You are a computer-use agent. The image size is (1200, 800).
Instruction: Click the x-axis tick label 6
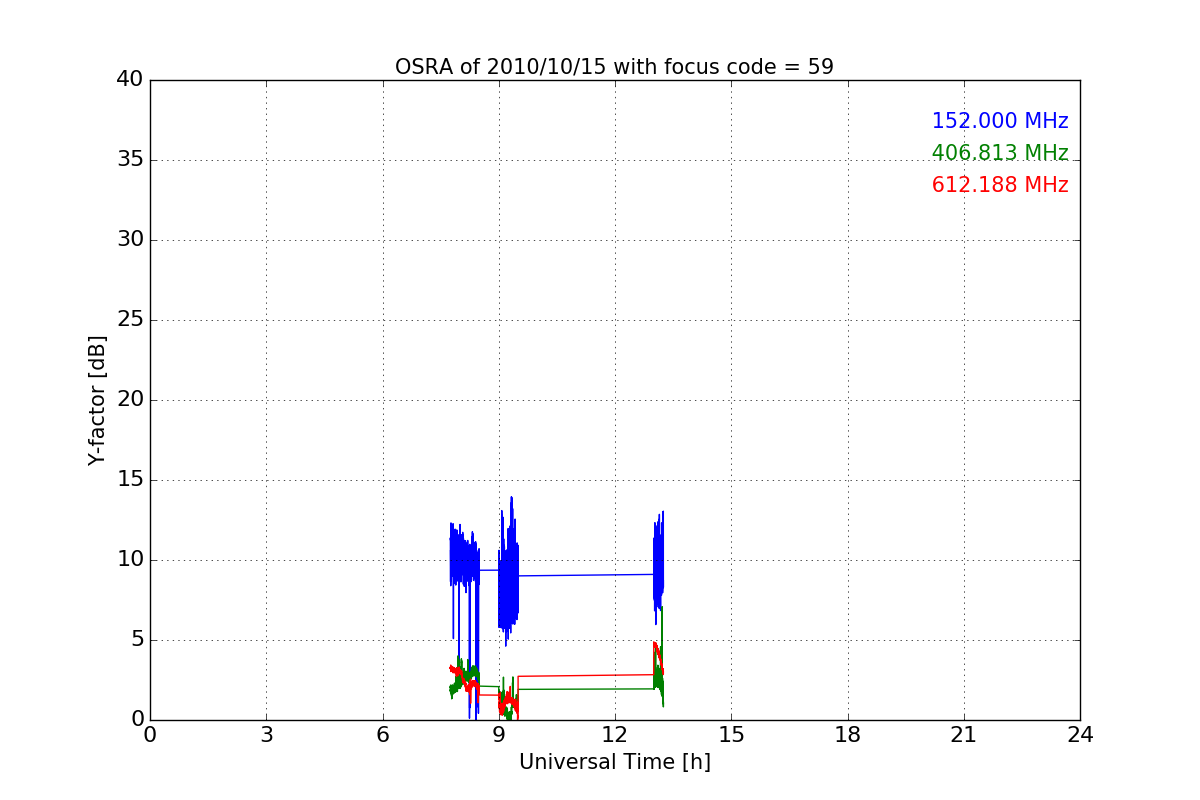coord(382,735)
